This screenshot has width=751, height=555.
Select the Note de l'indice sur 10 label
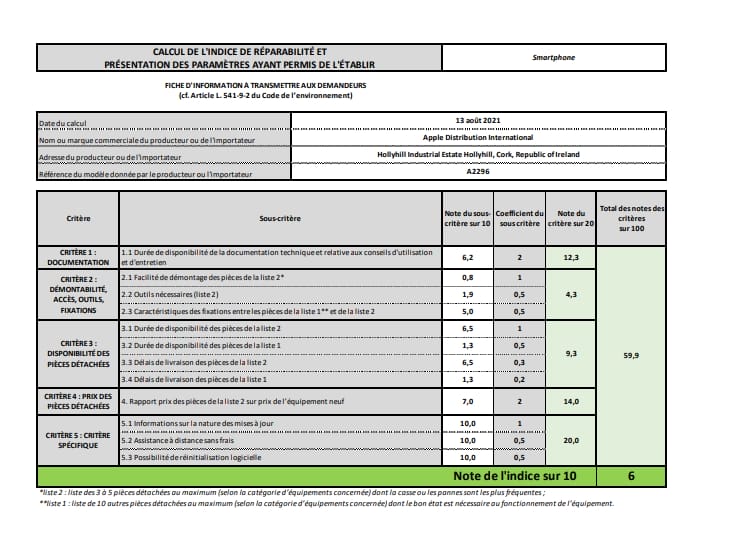(515, 476)
